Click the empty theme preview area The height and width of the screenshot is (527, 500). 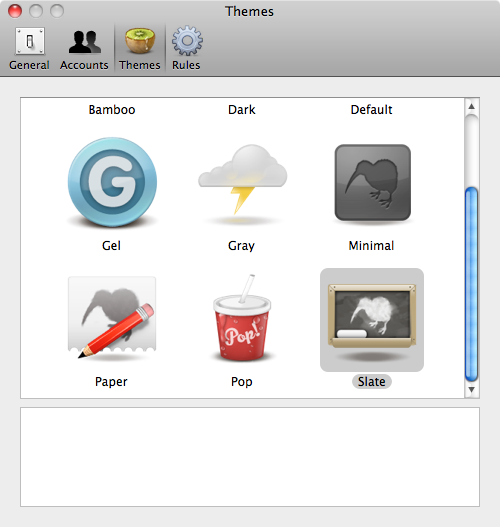pyautogui.click(x=250, y=457)
